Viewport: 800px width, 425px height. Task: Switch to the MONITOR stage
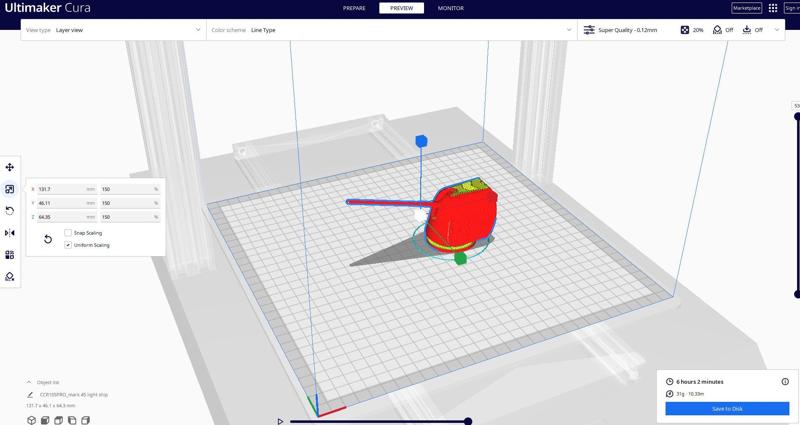point(451,8)
